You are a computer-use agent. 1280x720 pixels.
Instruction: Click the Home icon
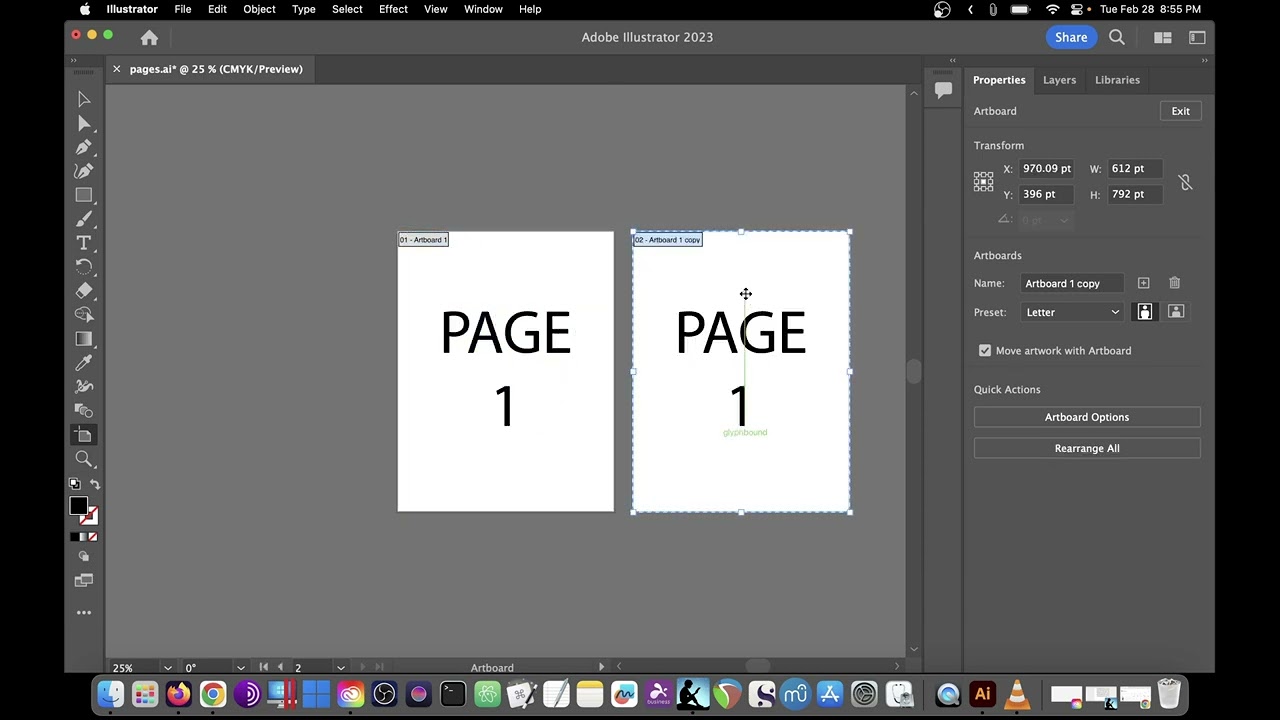point(149,37)
